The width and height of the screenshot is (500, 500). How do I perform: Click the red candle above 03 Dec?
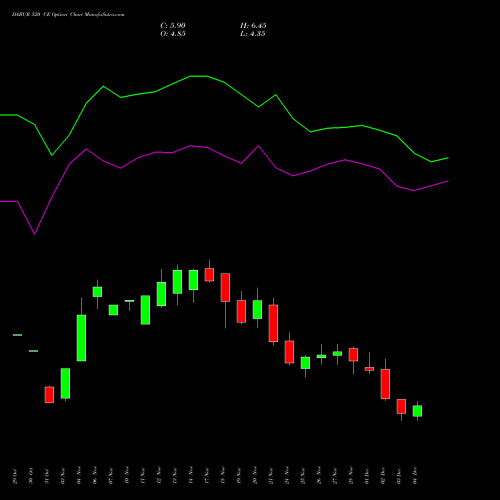[x=401, y=406]
